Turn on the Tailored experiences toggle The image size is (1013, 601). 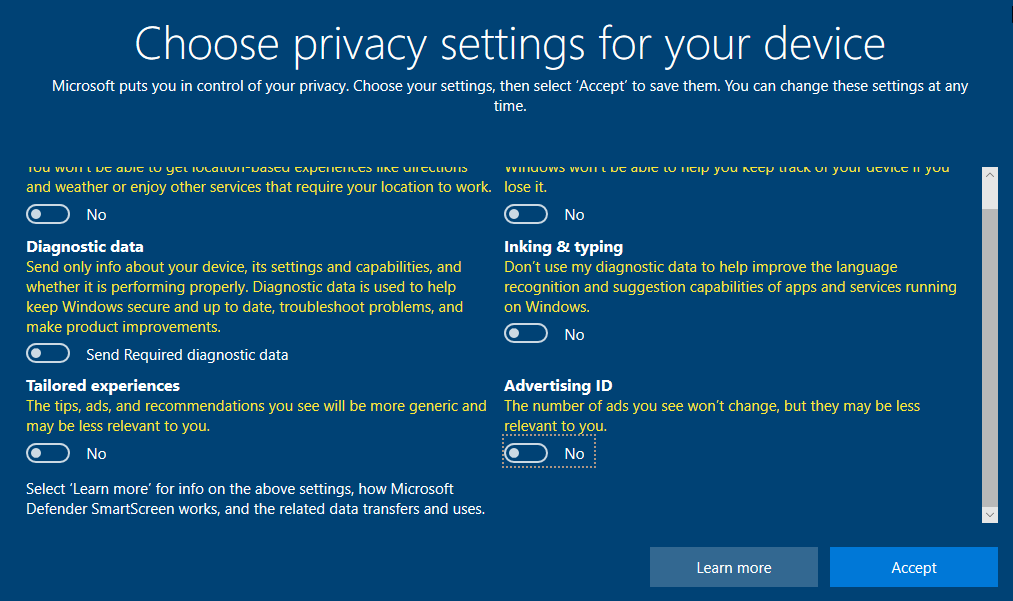coord(48,453)
